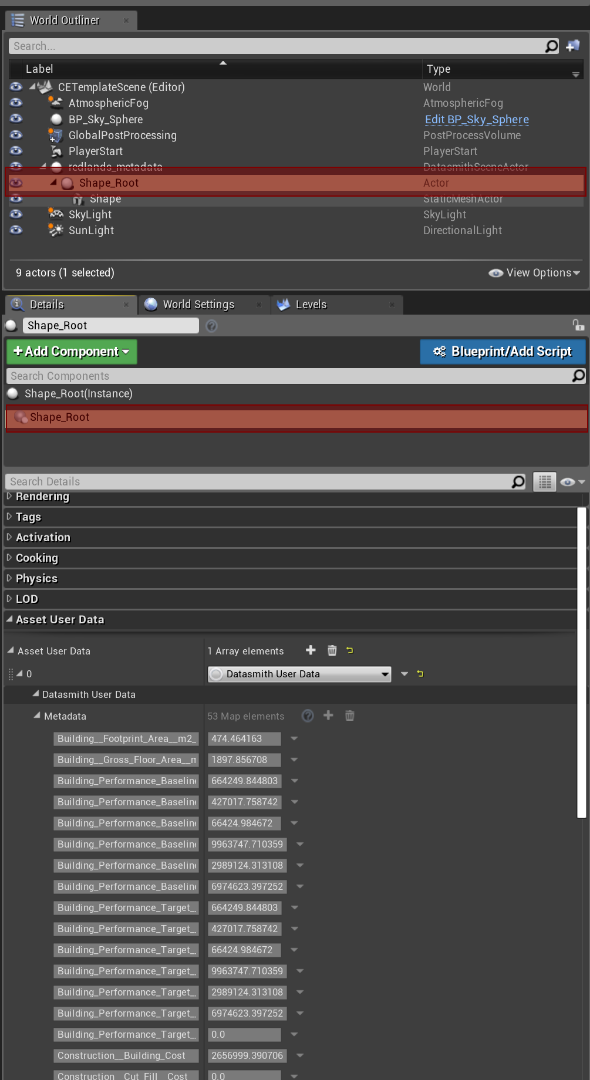Hide the AtmosphericFog actor
The width and height of the screenshot is (590, 1080).
[17, 103]
